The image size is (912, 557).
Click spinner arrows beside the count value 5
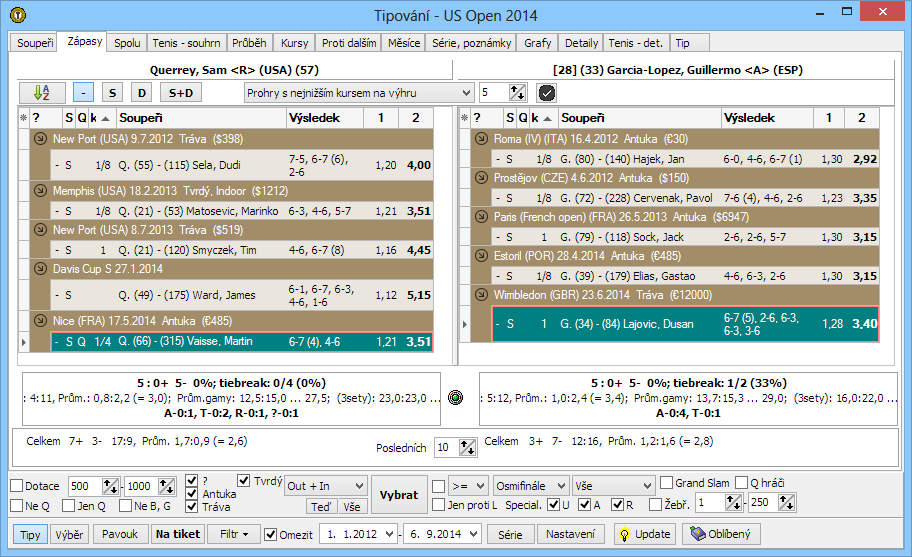tap(517, 92)
